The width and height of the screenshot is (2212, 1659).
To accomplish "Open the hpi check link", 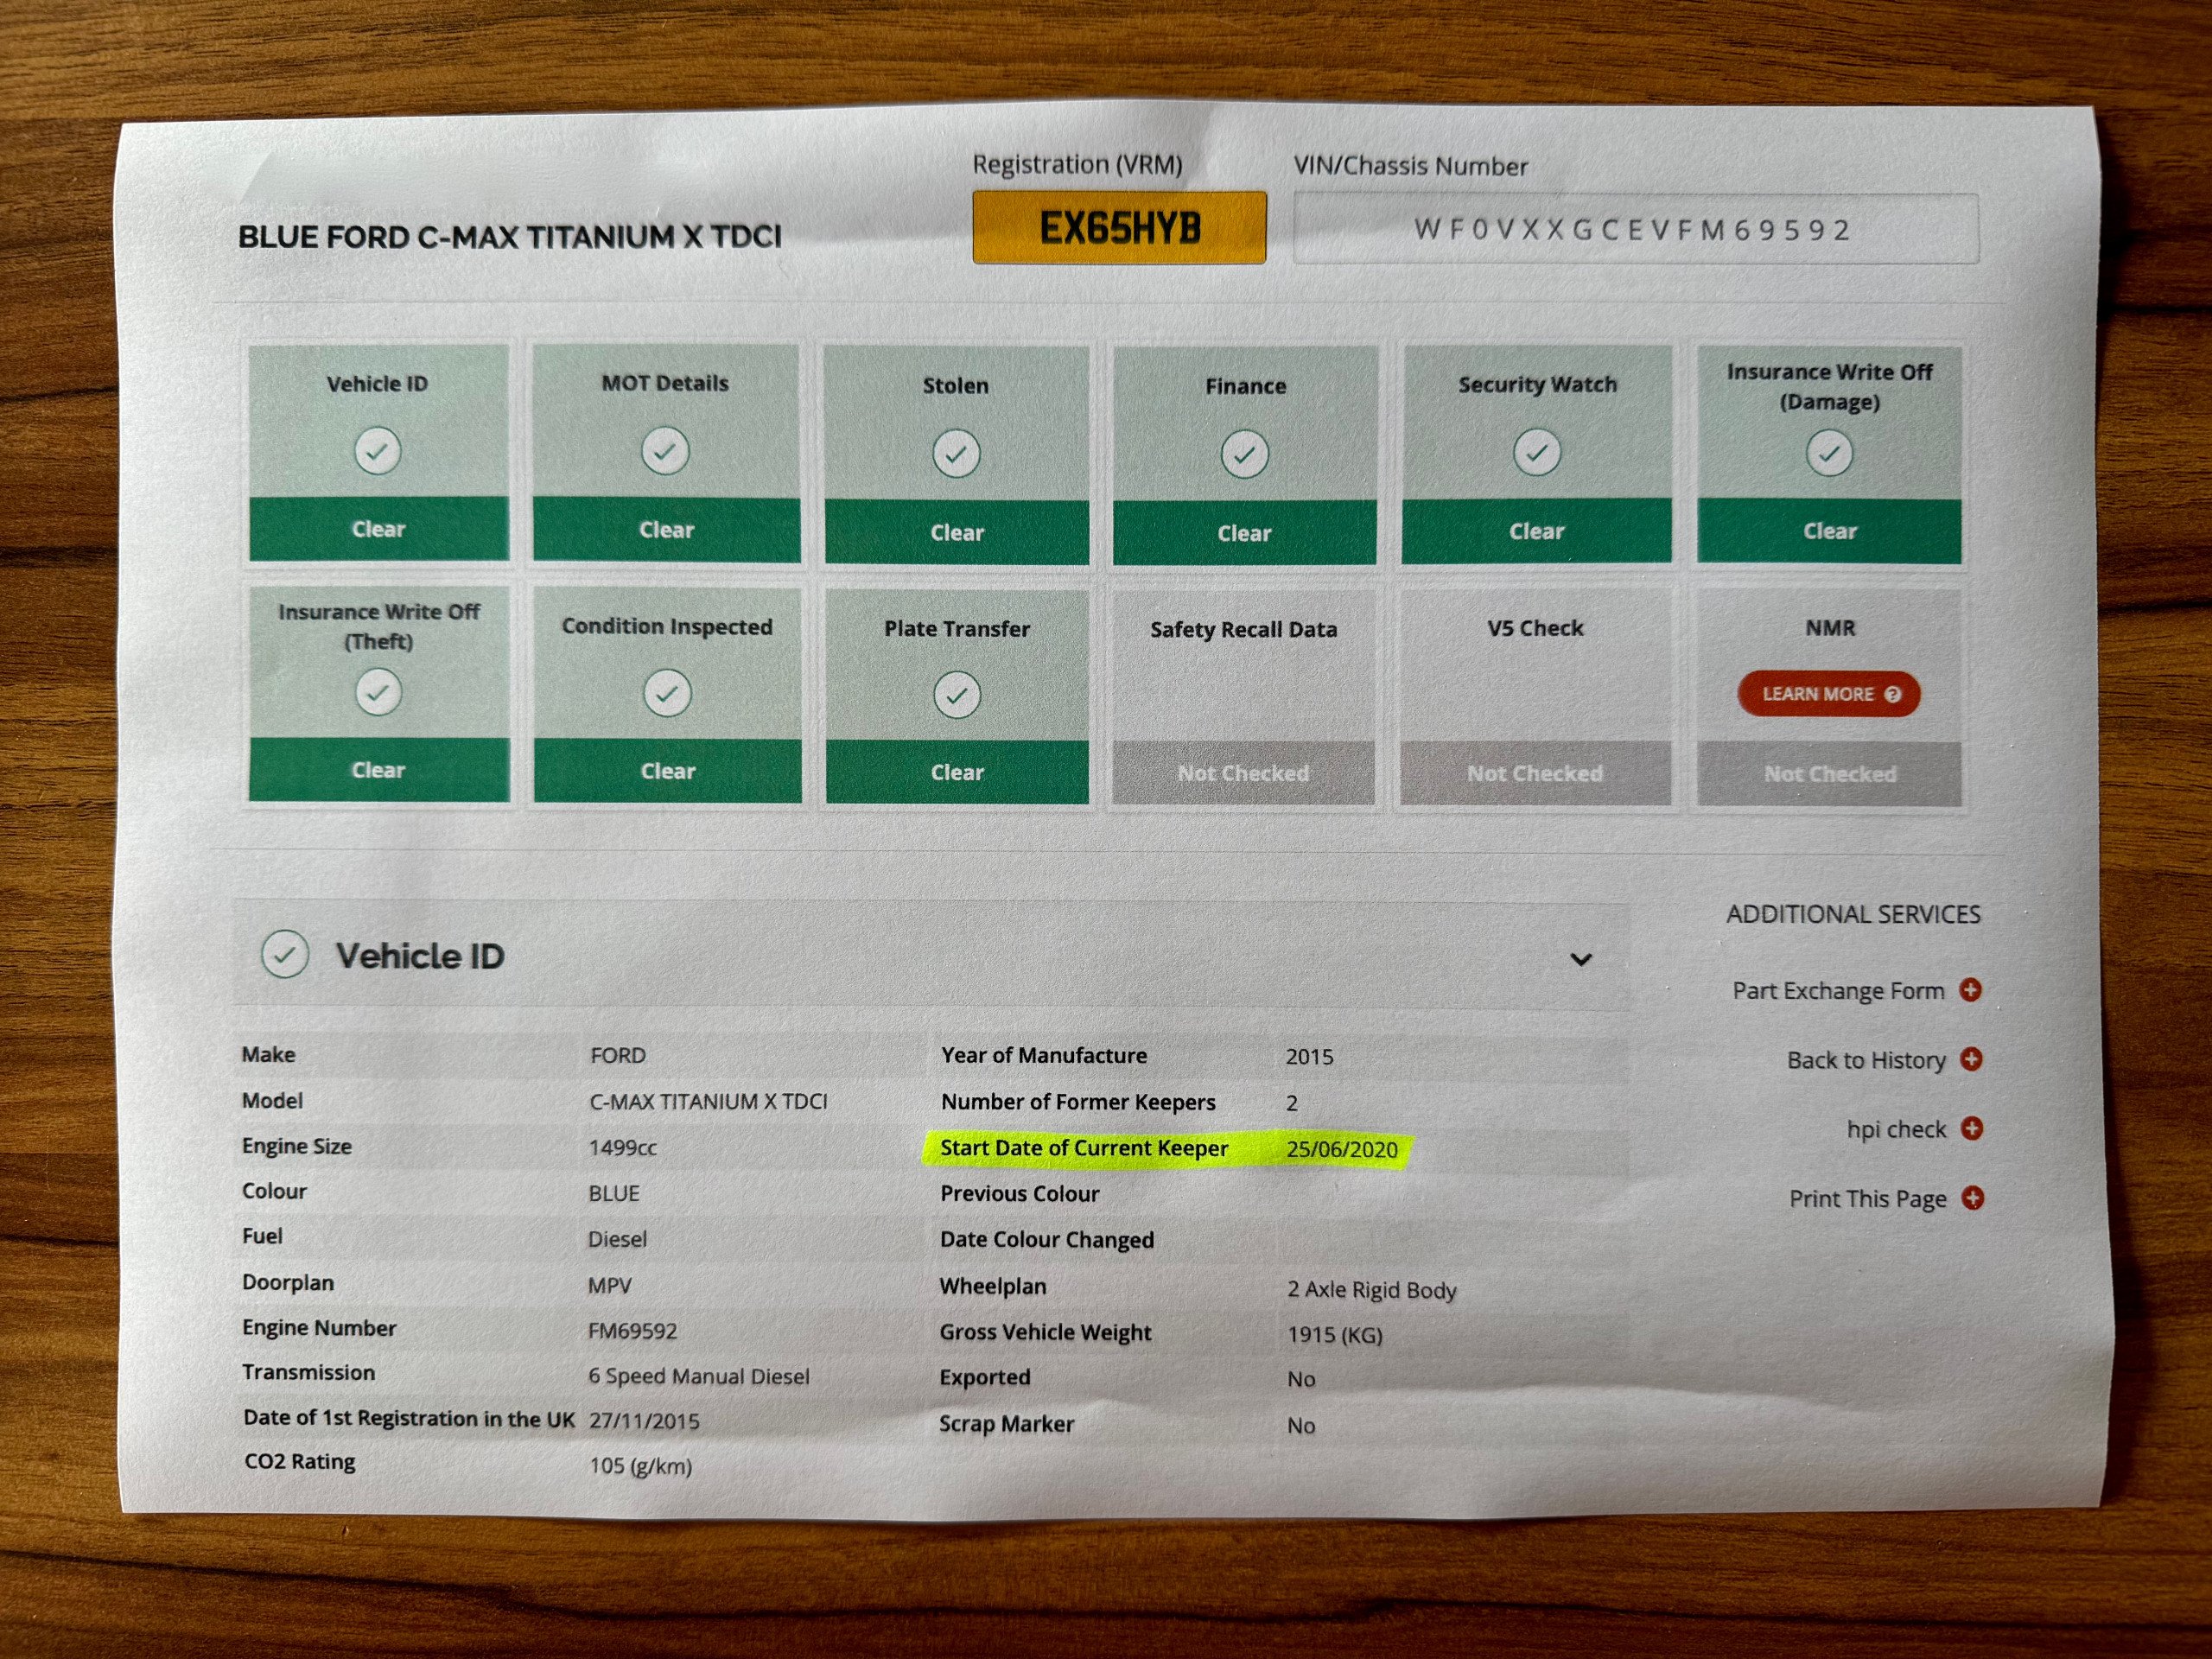I will point(1896,1130).
